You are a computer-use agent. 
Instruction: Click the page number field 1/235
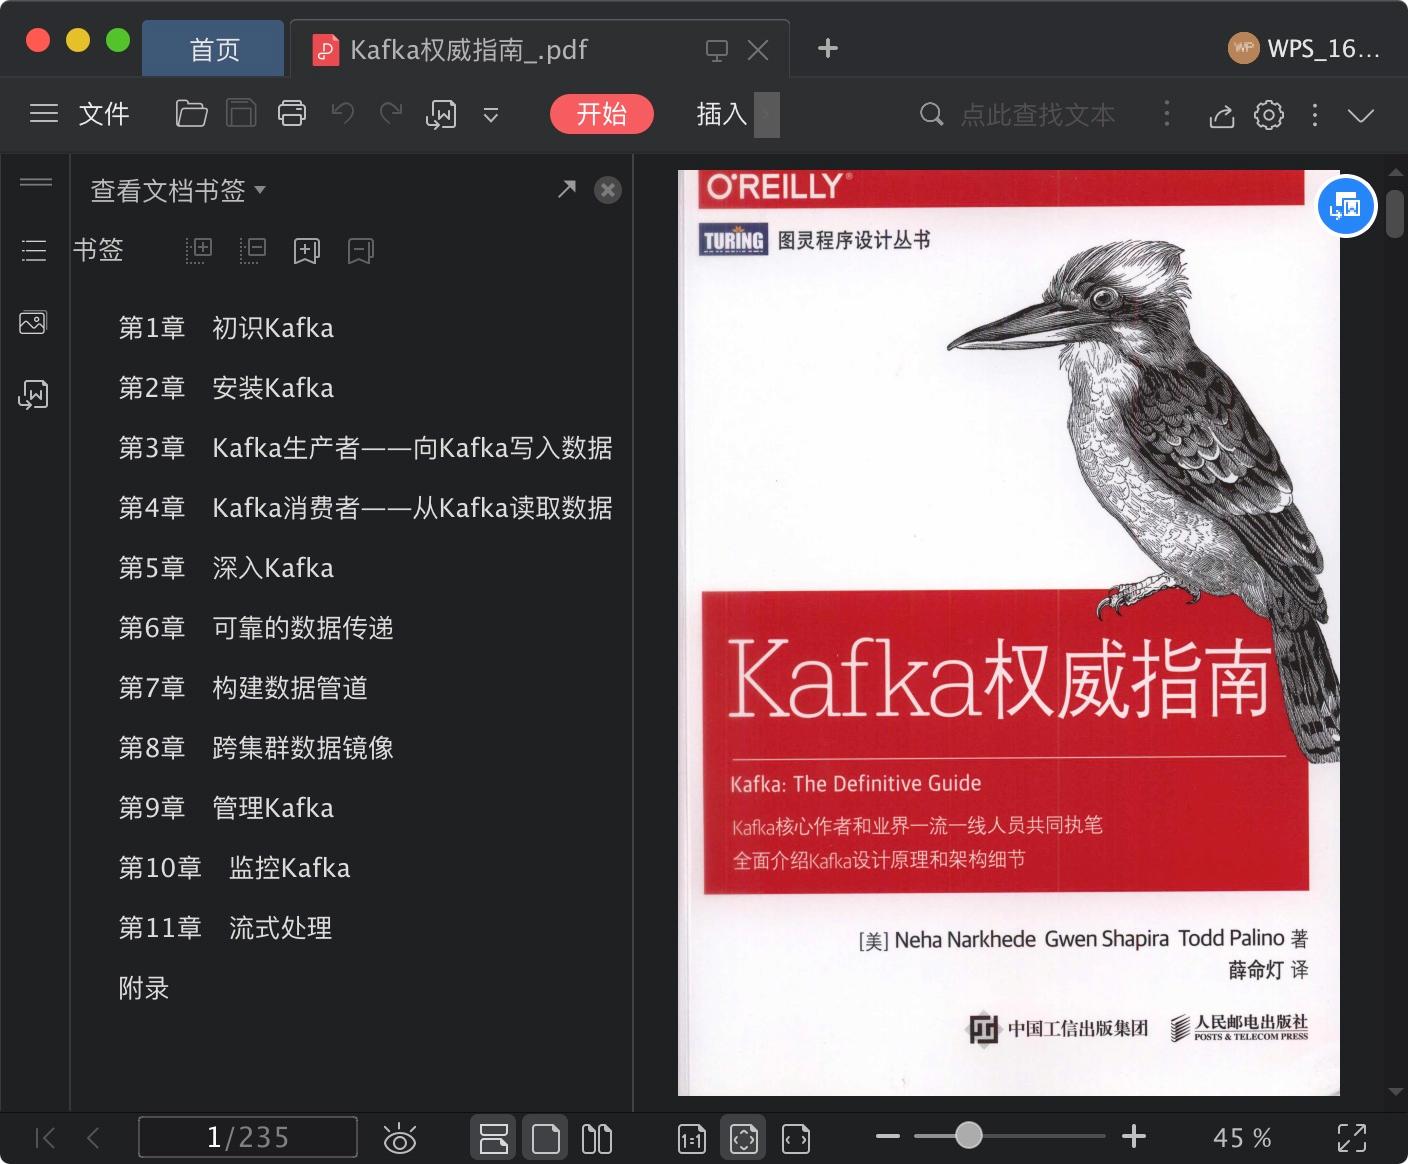coord(248,1137)
